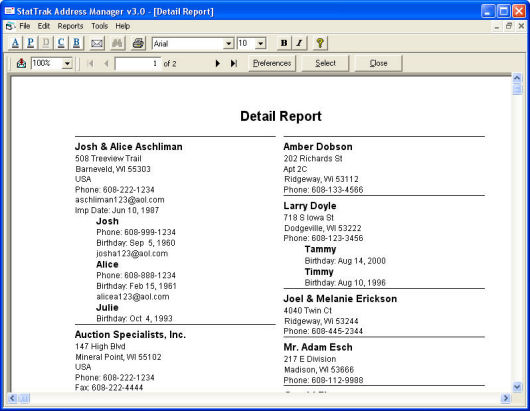This screenshot has width=530, height=411.
Task: Click vertical scrollbar down arrow
Action: click(x=517, y=387)
